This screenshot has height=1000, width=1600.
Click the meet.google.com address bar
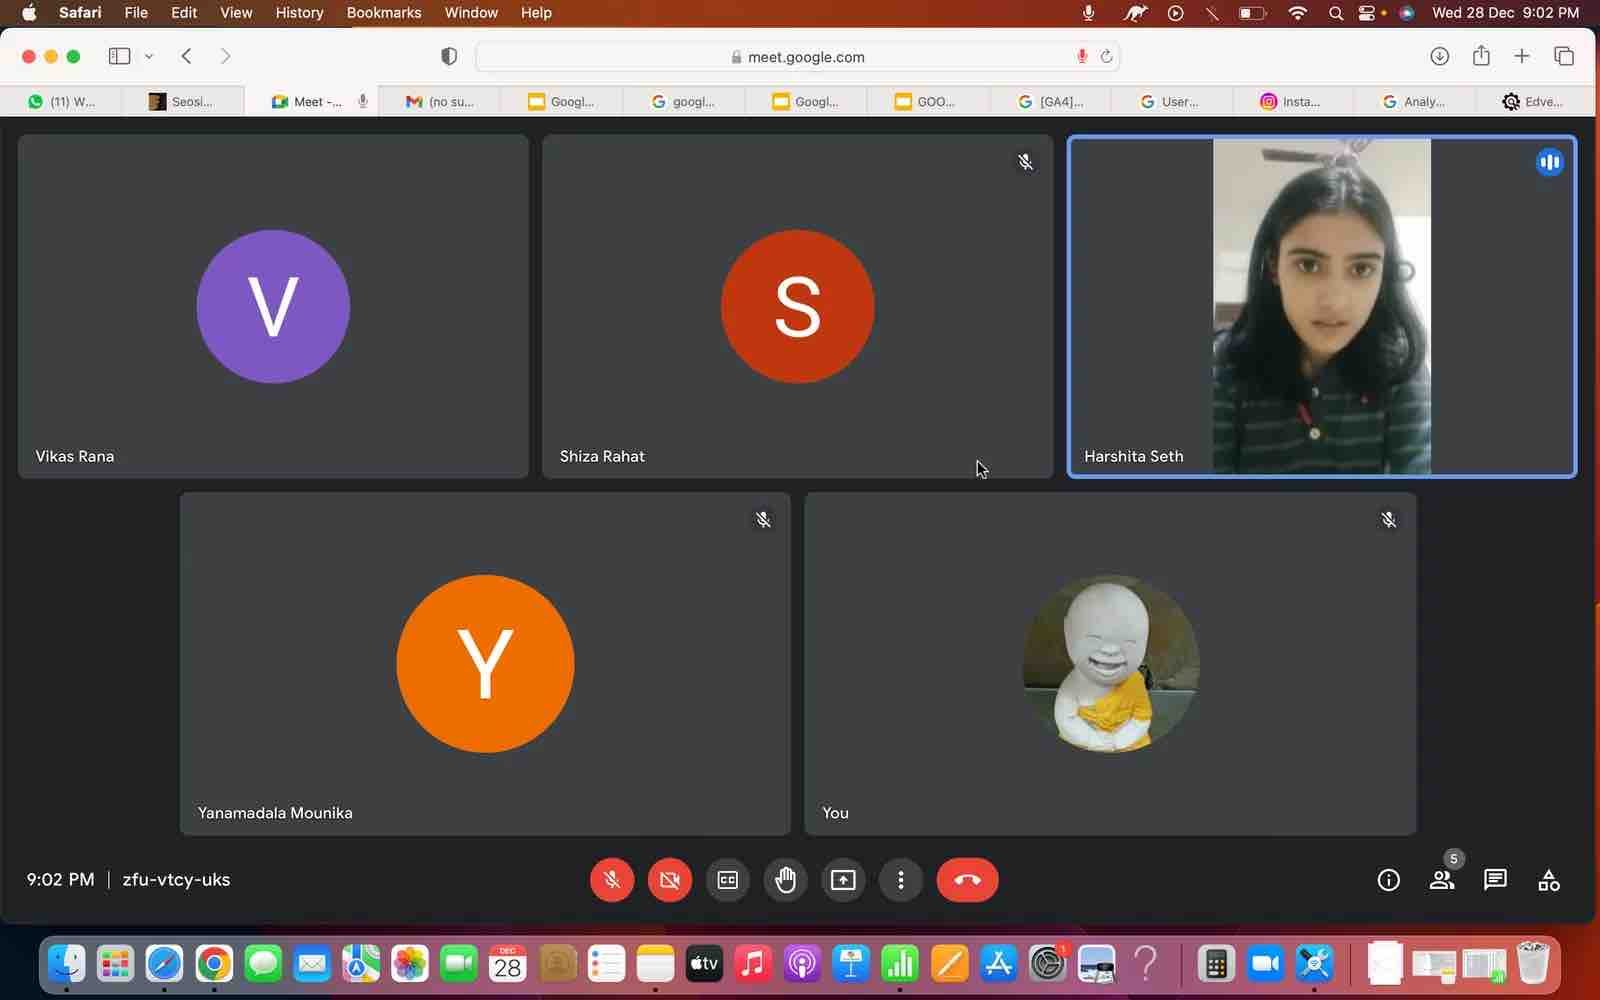(805, 57)
